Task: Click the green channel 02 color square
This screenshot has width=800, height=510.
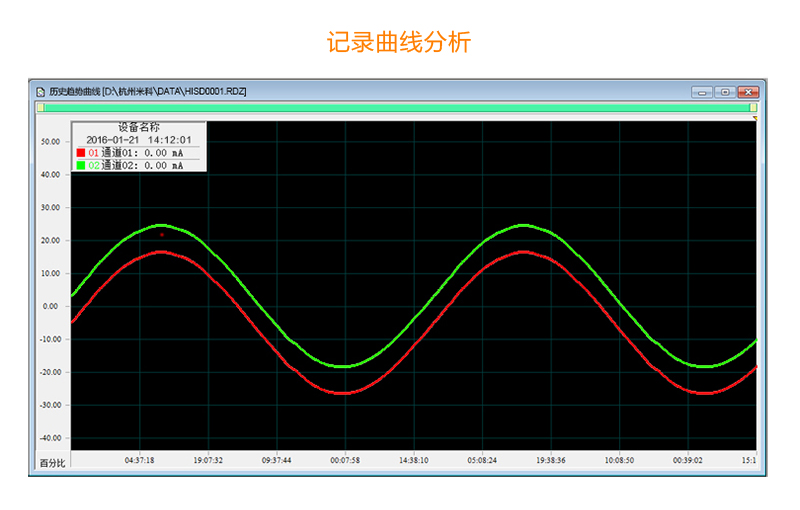Action: click(x=81, y=166)
